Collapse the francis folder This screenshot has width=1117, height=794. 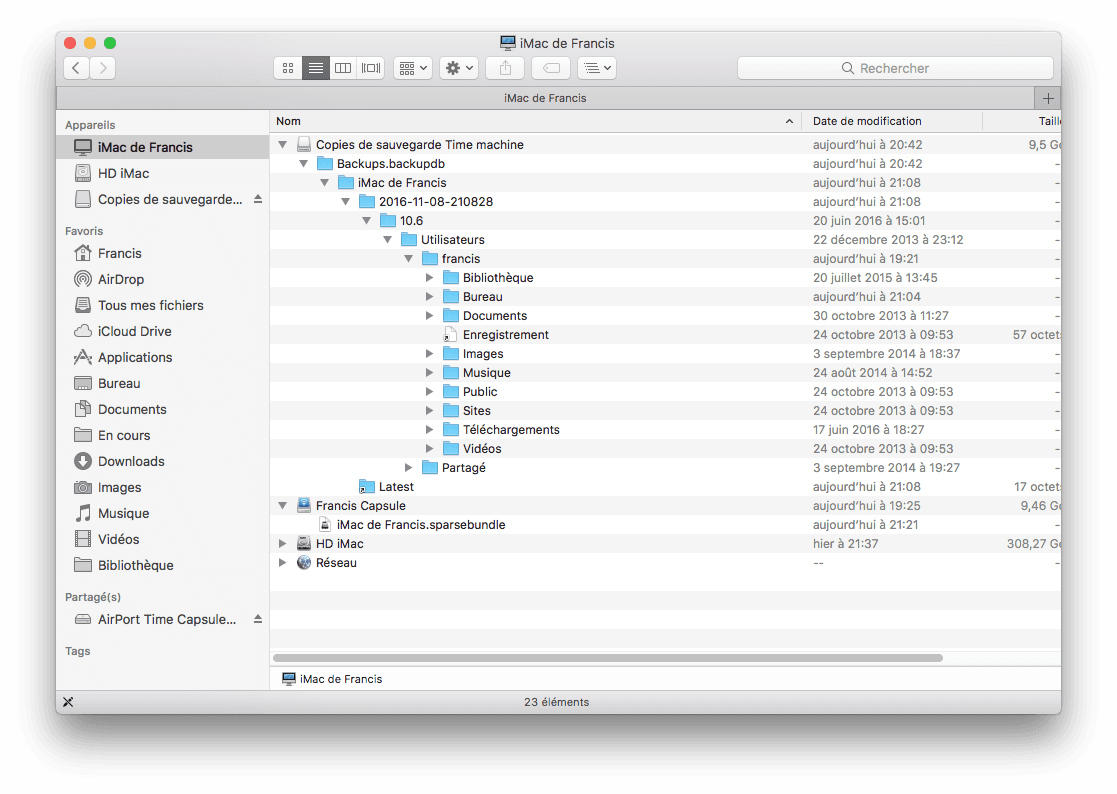coord(409,258)
